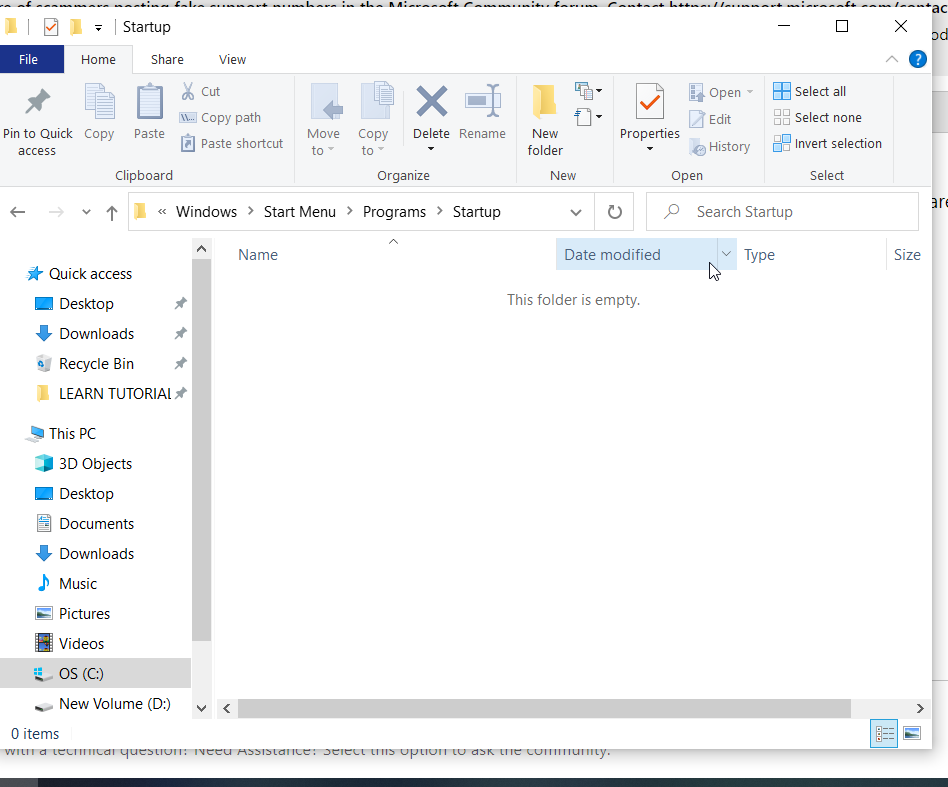The image size is (948, 787).
Task: Select OS (C:) drive
Action: [x=95, y=673]
